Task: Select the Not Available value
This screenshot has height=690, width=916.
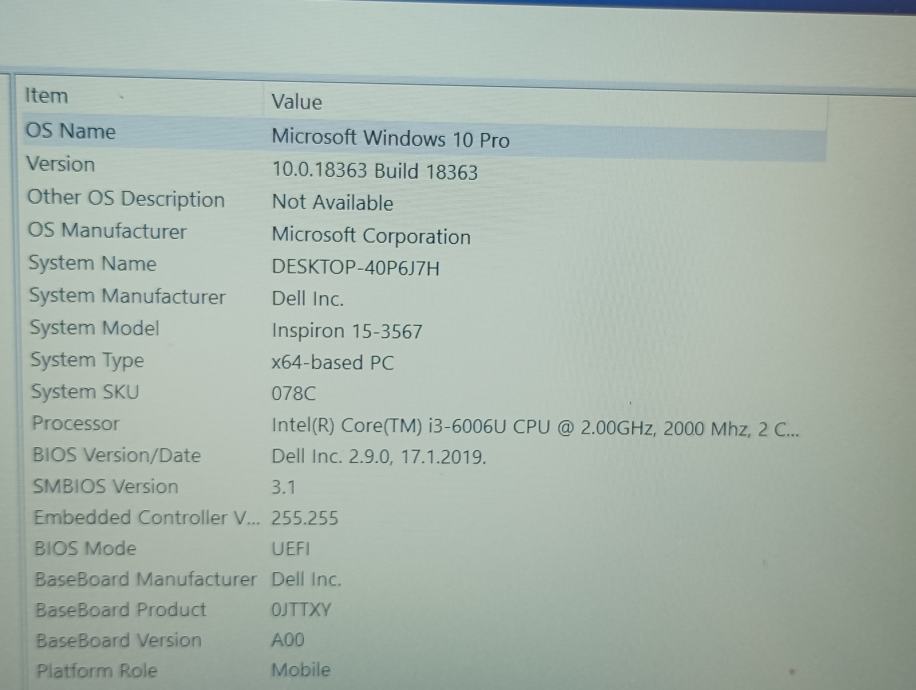Action: coord(332,202)
